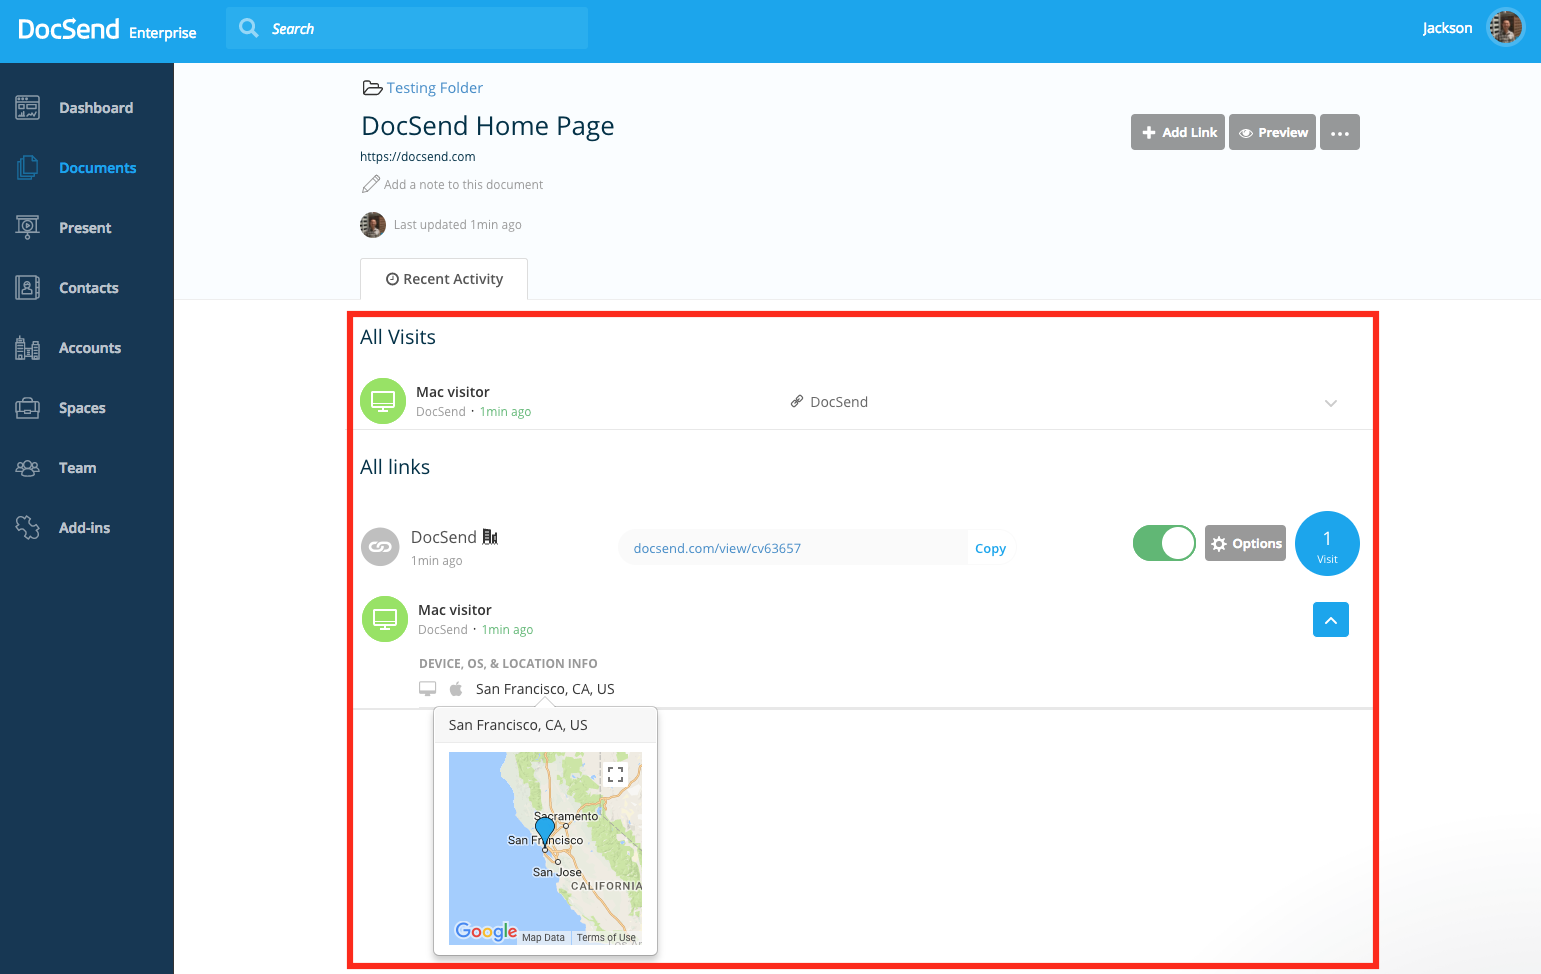Click the green monitor icon in All Visits
Image resolution: width=1541 pixels, height=974 pixels.
pyautogui.click(x=383, y=401)
